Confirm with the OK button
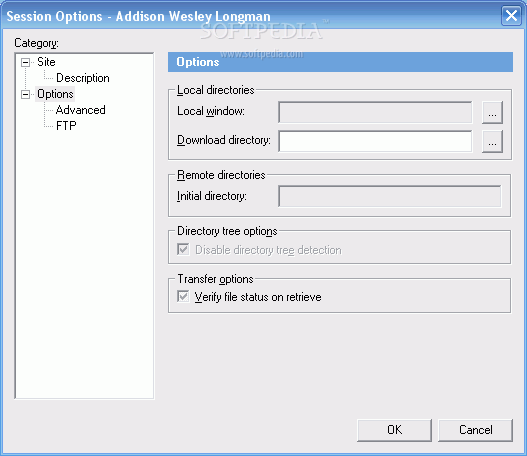The width and height of the screenshot is (527, 456). [x=394, y=430]
